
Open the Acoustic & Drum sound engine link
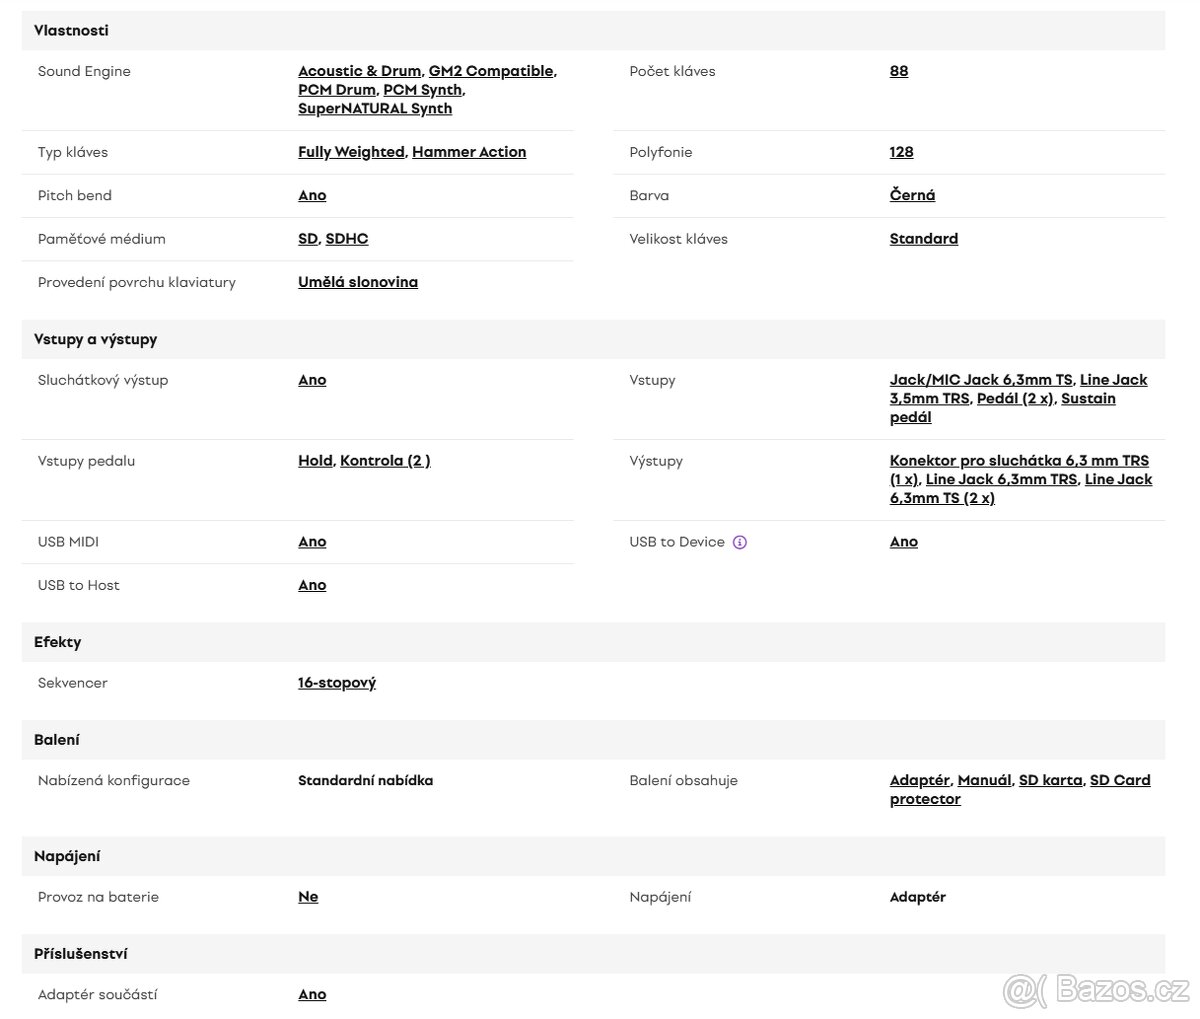[359, 71]
